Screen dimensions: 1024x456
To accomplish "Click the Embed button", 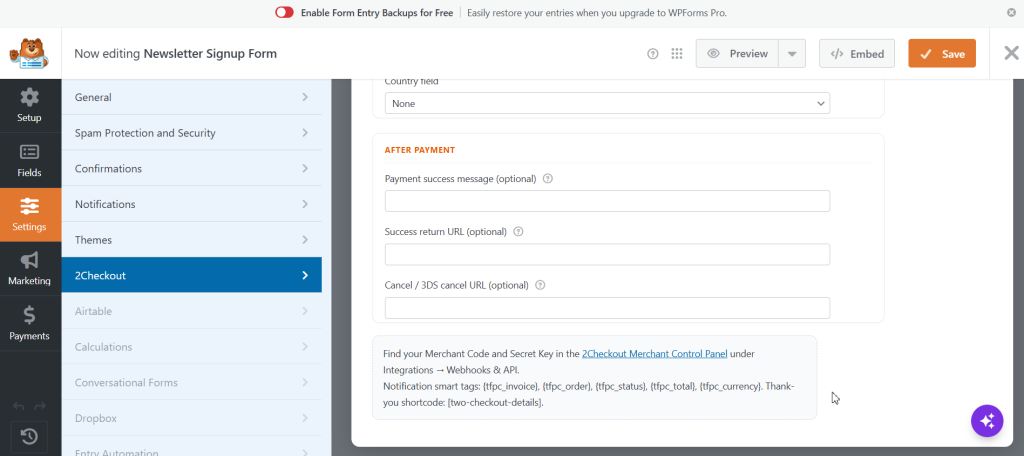I will (857, 54).
